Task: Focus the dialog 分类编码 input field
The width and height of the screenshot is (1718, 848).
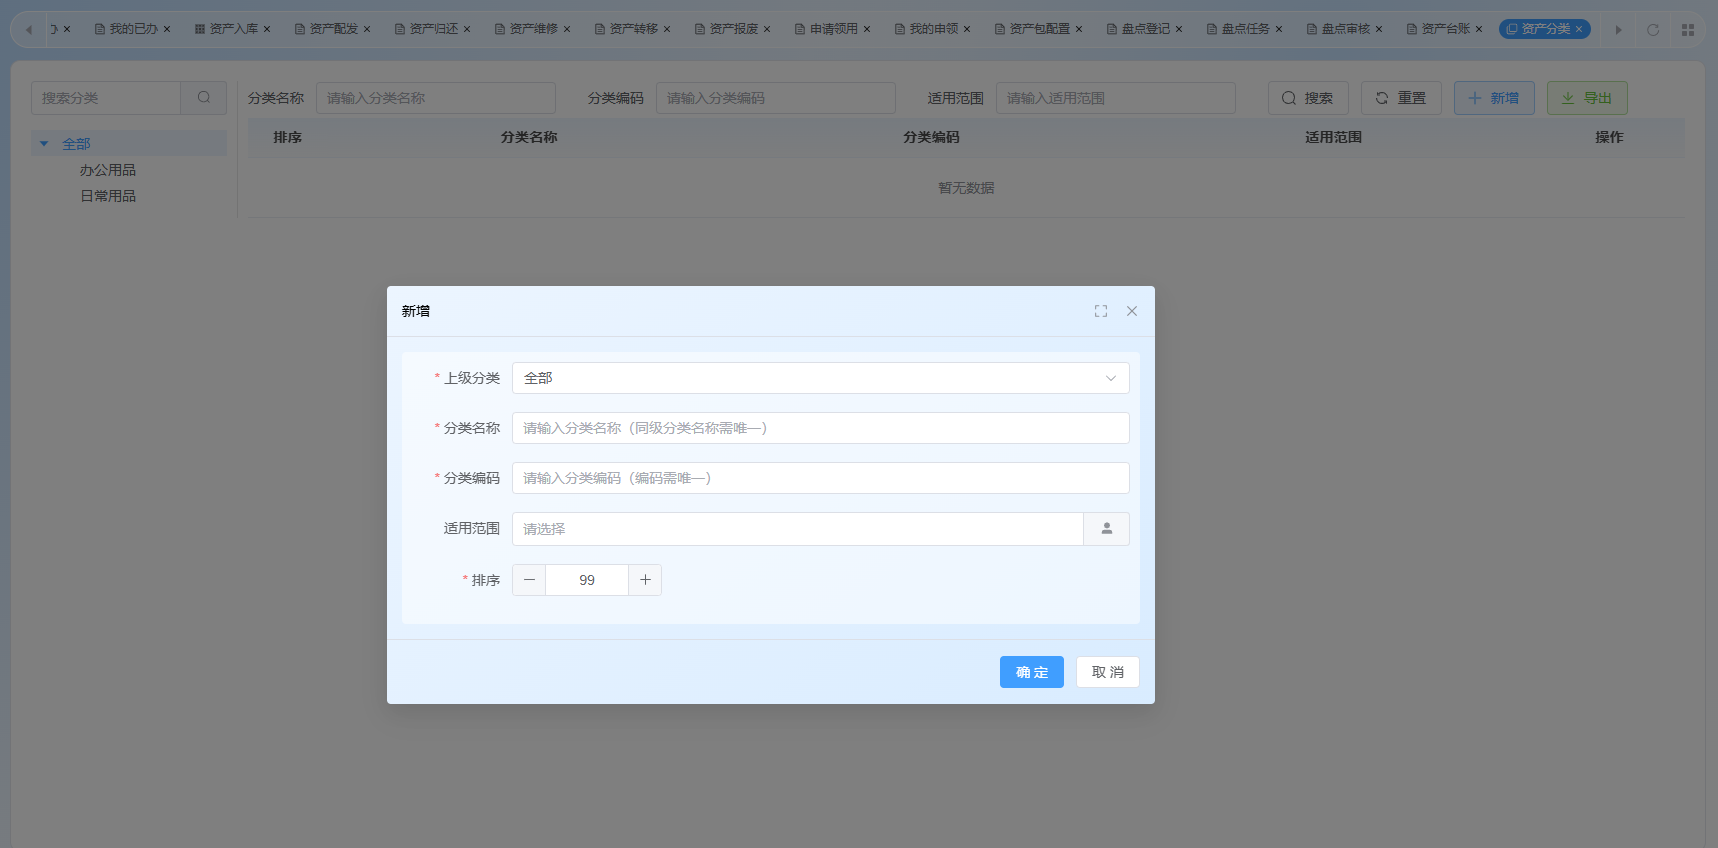Action: pos(821,478)
